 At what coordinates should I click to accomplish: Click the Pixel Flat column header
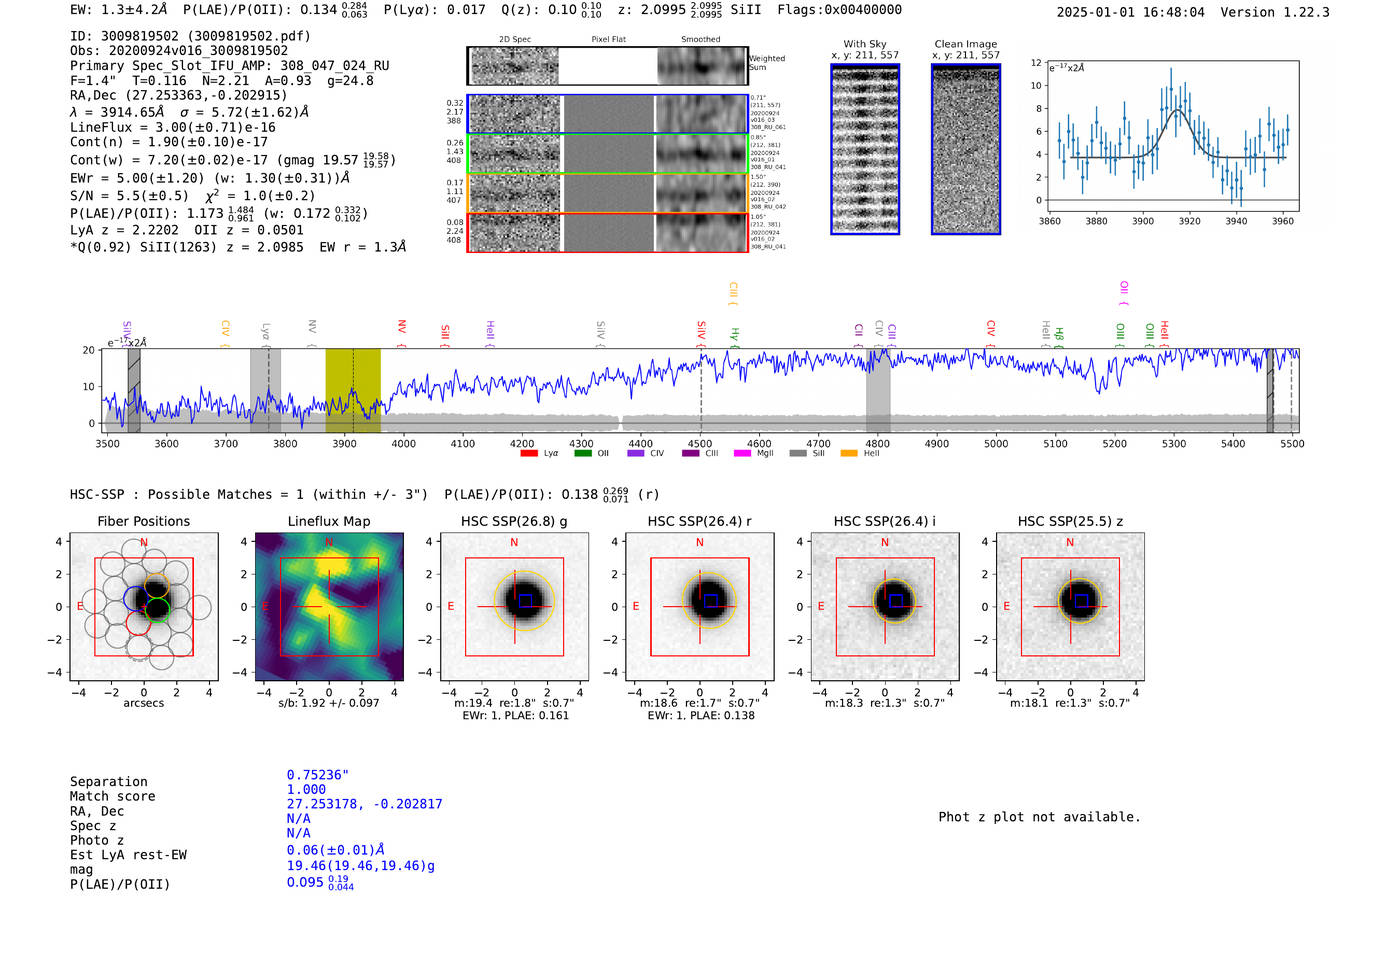(x=608, y=40)
